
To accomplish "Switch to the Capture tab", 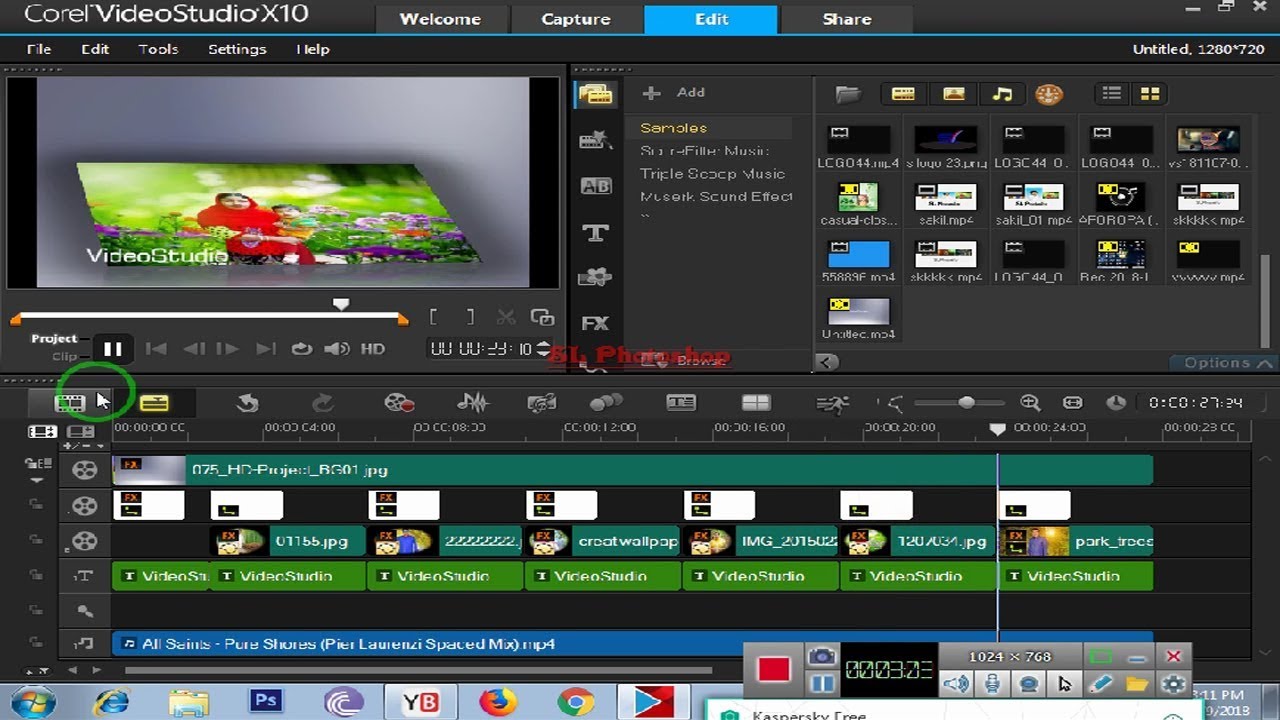I will (576, 19).
